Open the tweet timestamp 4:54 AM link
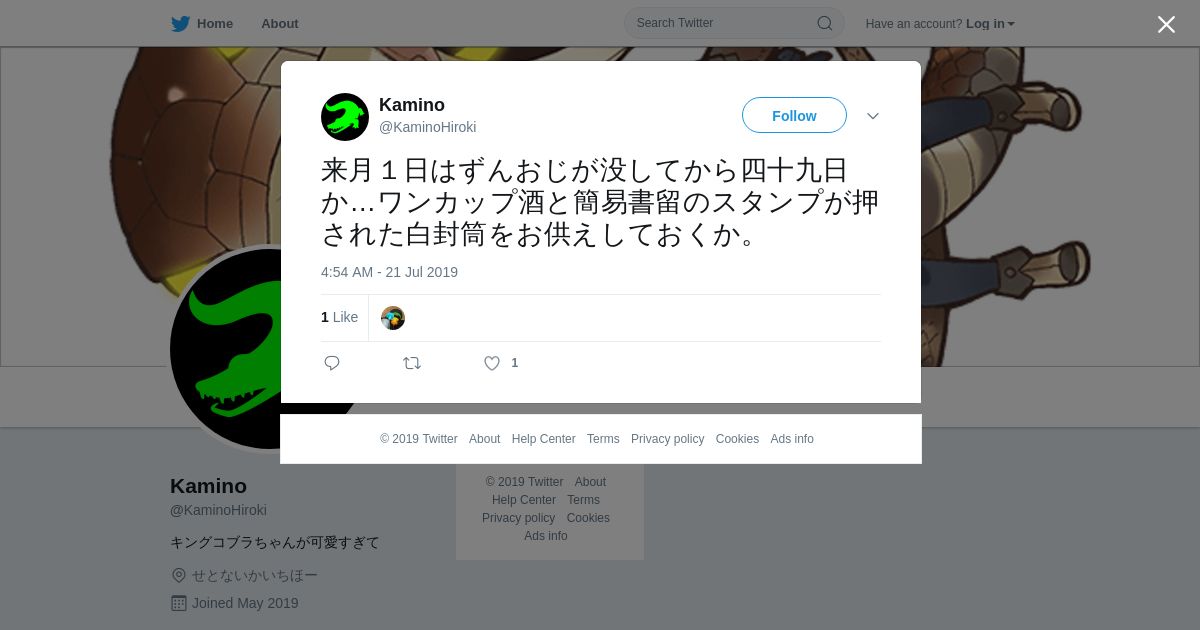The height and width of the screenshot is (630, 1200). pos(389,272)
